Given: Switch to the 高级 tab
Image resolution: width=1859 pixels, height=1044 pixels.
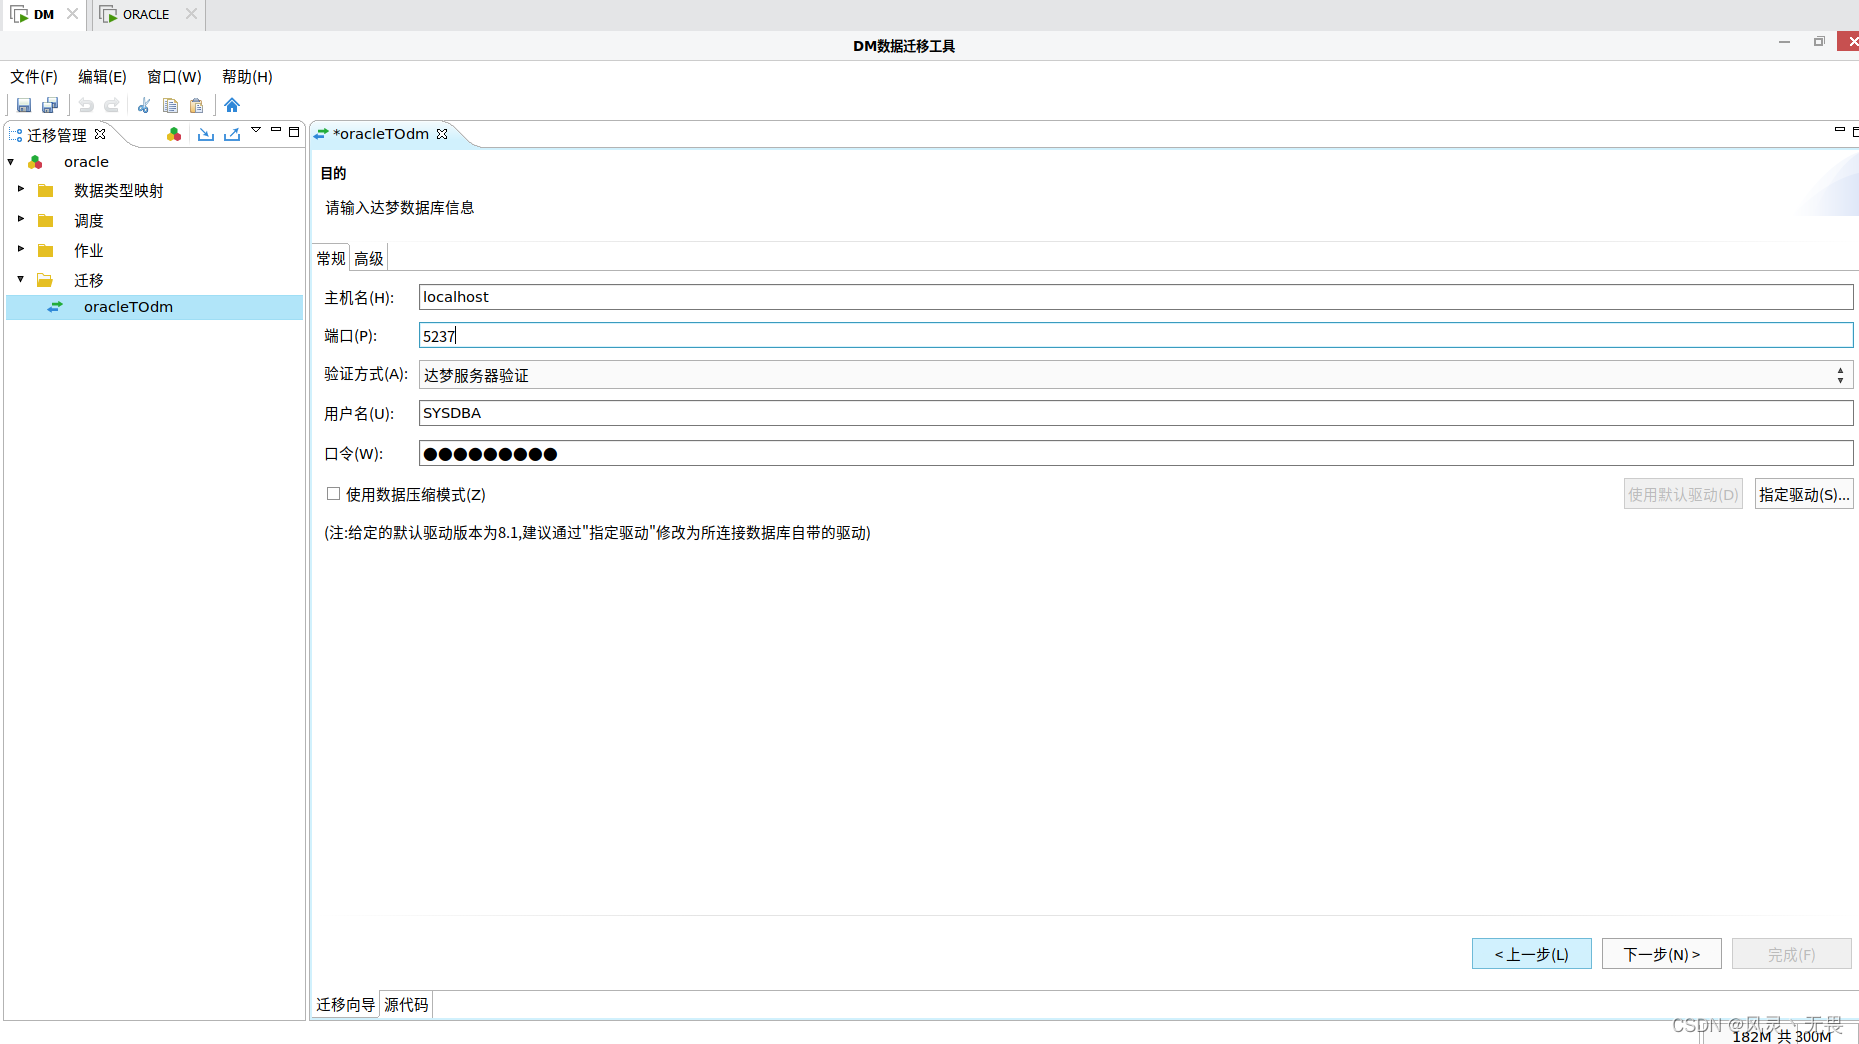Looking at the screenshot, I should point(369,258).
